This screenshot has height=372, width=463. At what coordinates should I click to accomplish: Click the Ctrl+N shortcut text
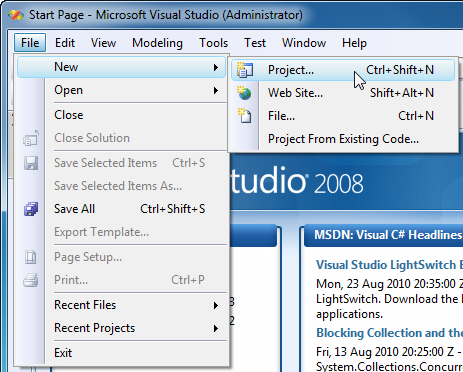coord(416,116)
